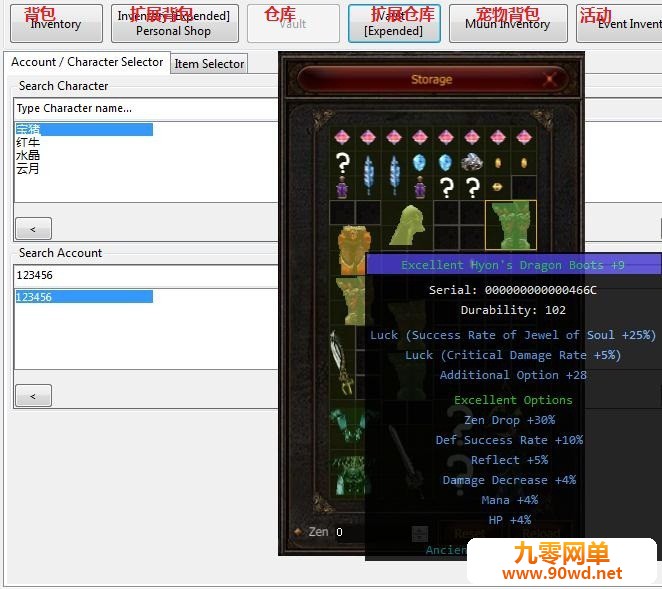Select character 宝猪 in list

(84, 129)
